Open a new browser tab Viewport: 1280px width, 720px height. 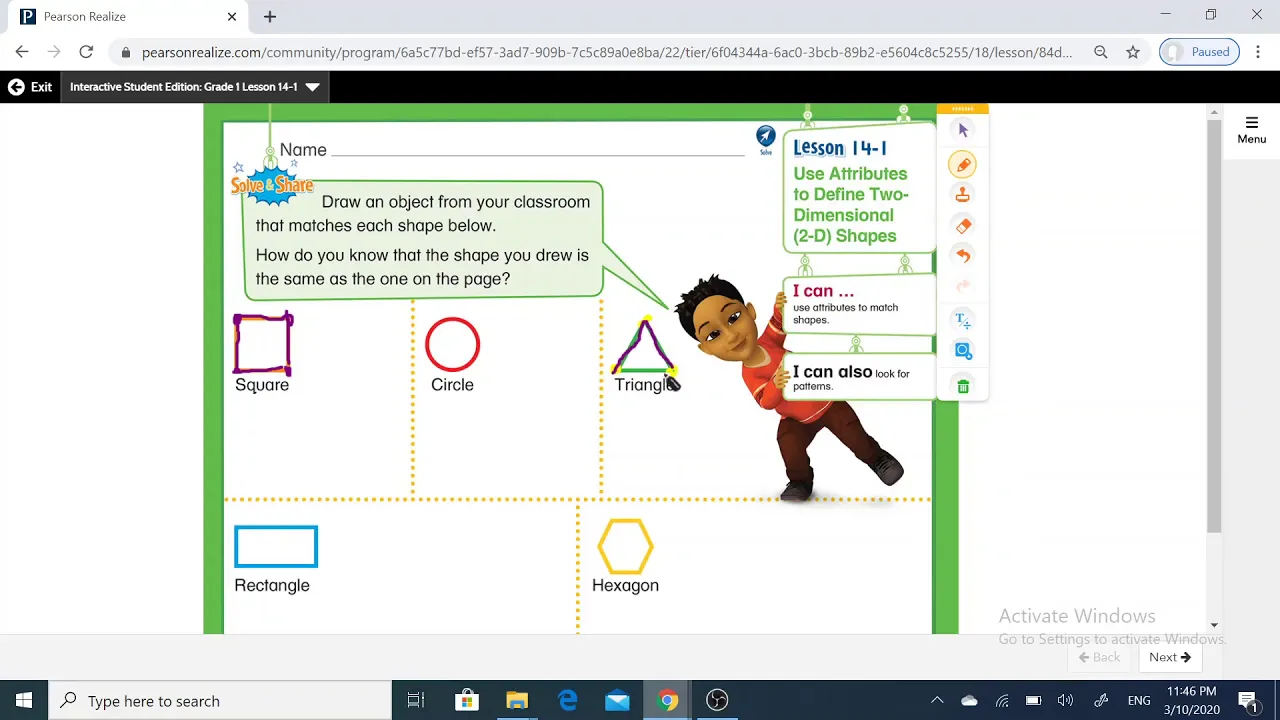click(270, 17)
